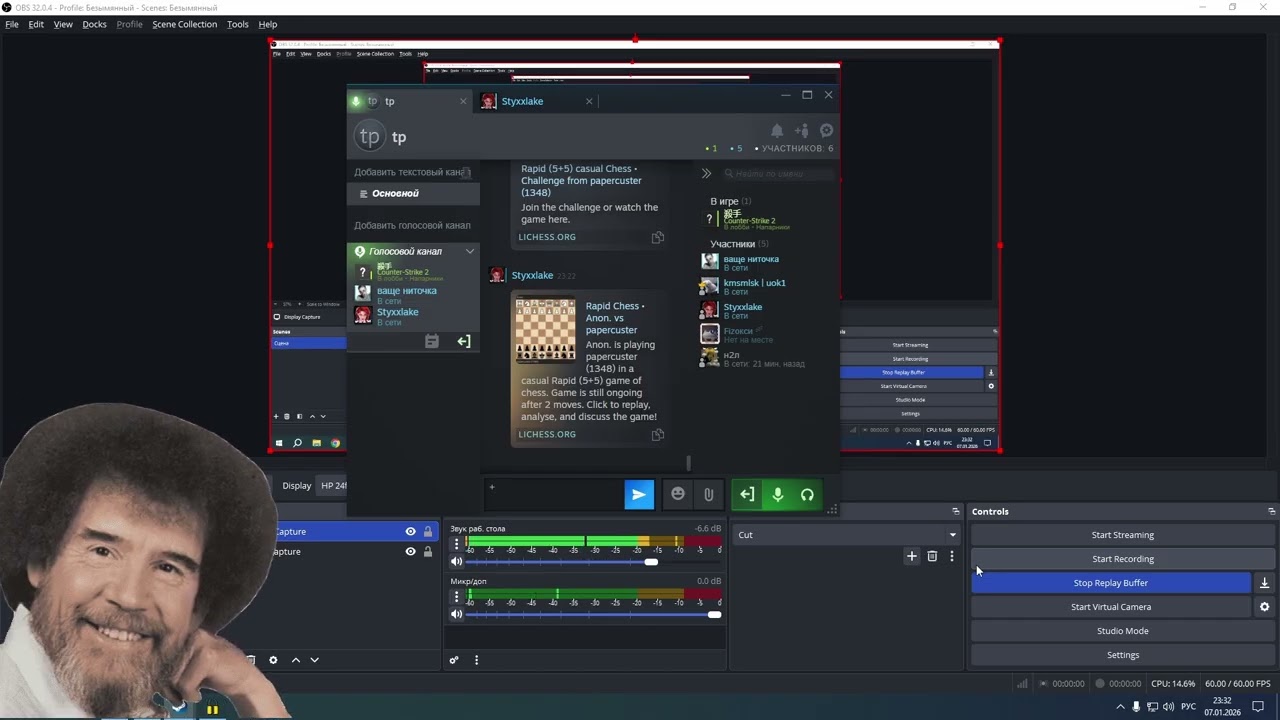1280x720 pixels.
Task: Remove the transition using the trash icon
Action: 932,556
